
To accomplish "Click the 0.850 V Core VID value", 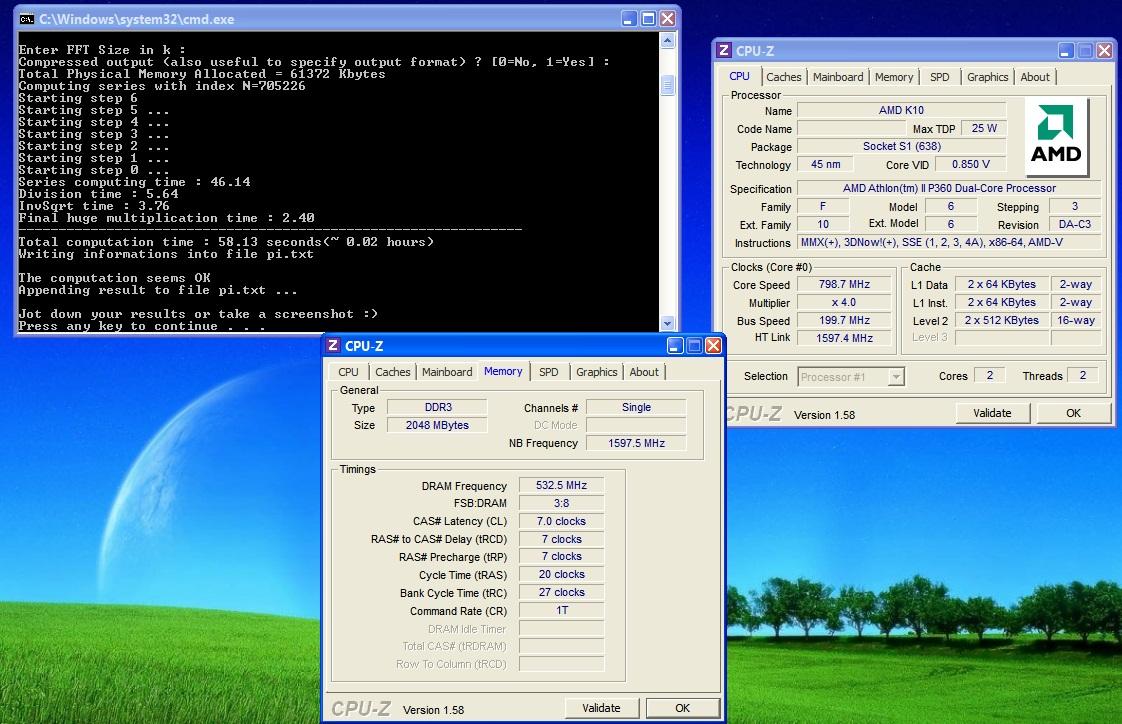I will 971,165.
